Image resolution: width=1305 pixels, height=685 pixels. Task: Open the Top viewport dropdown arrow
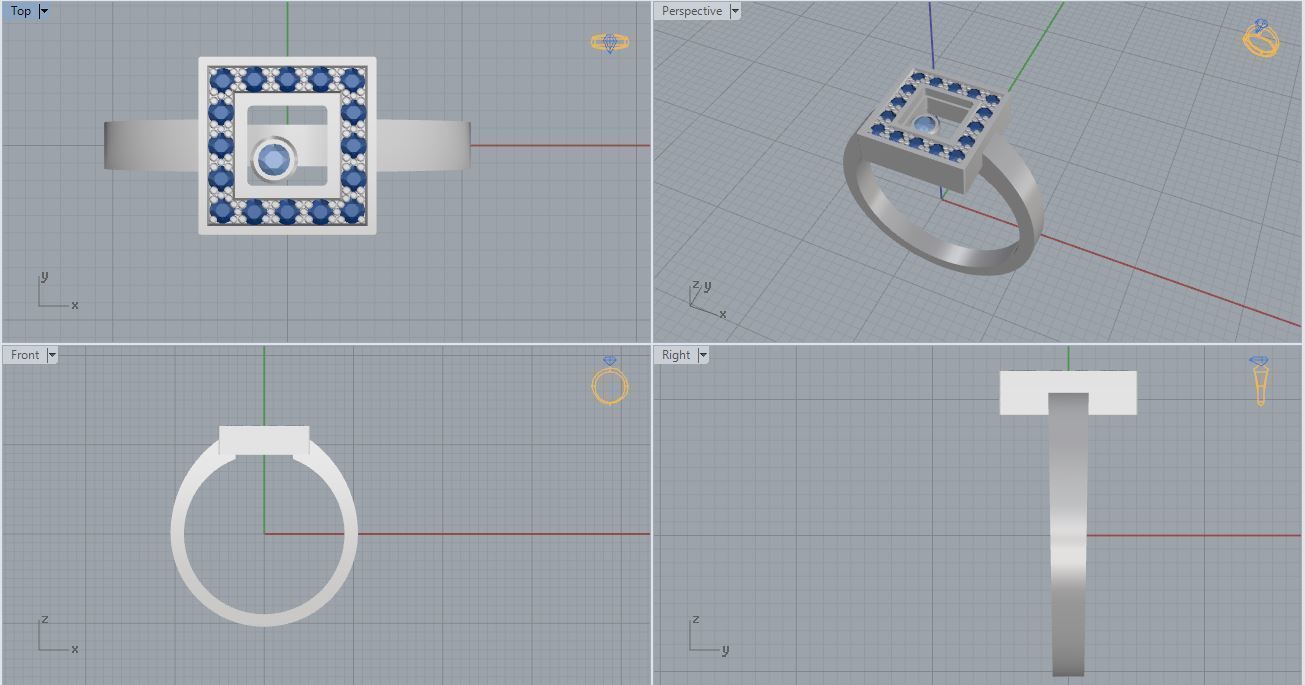pos(44,11)
